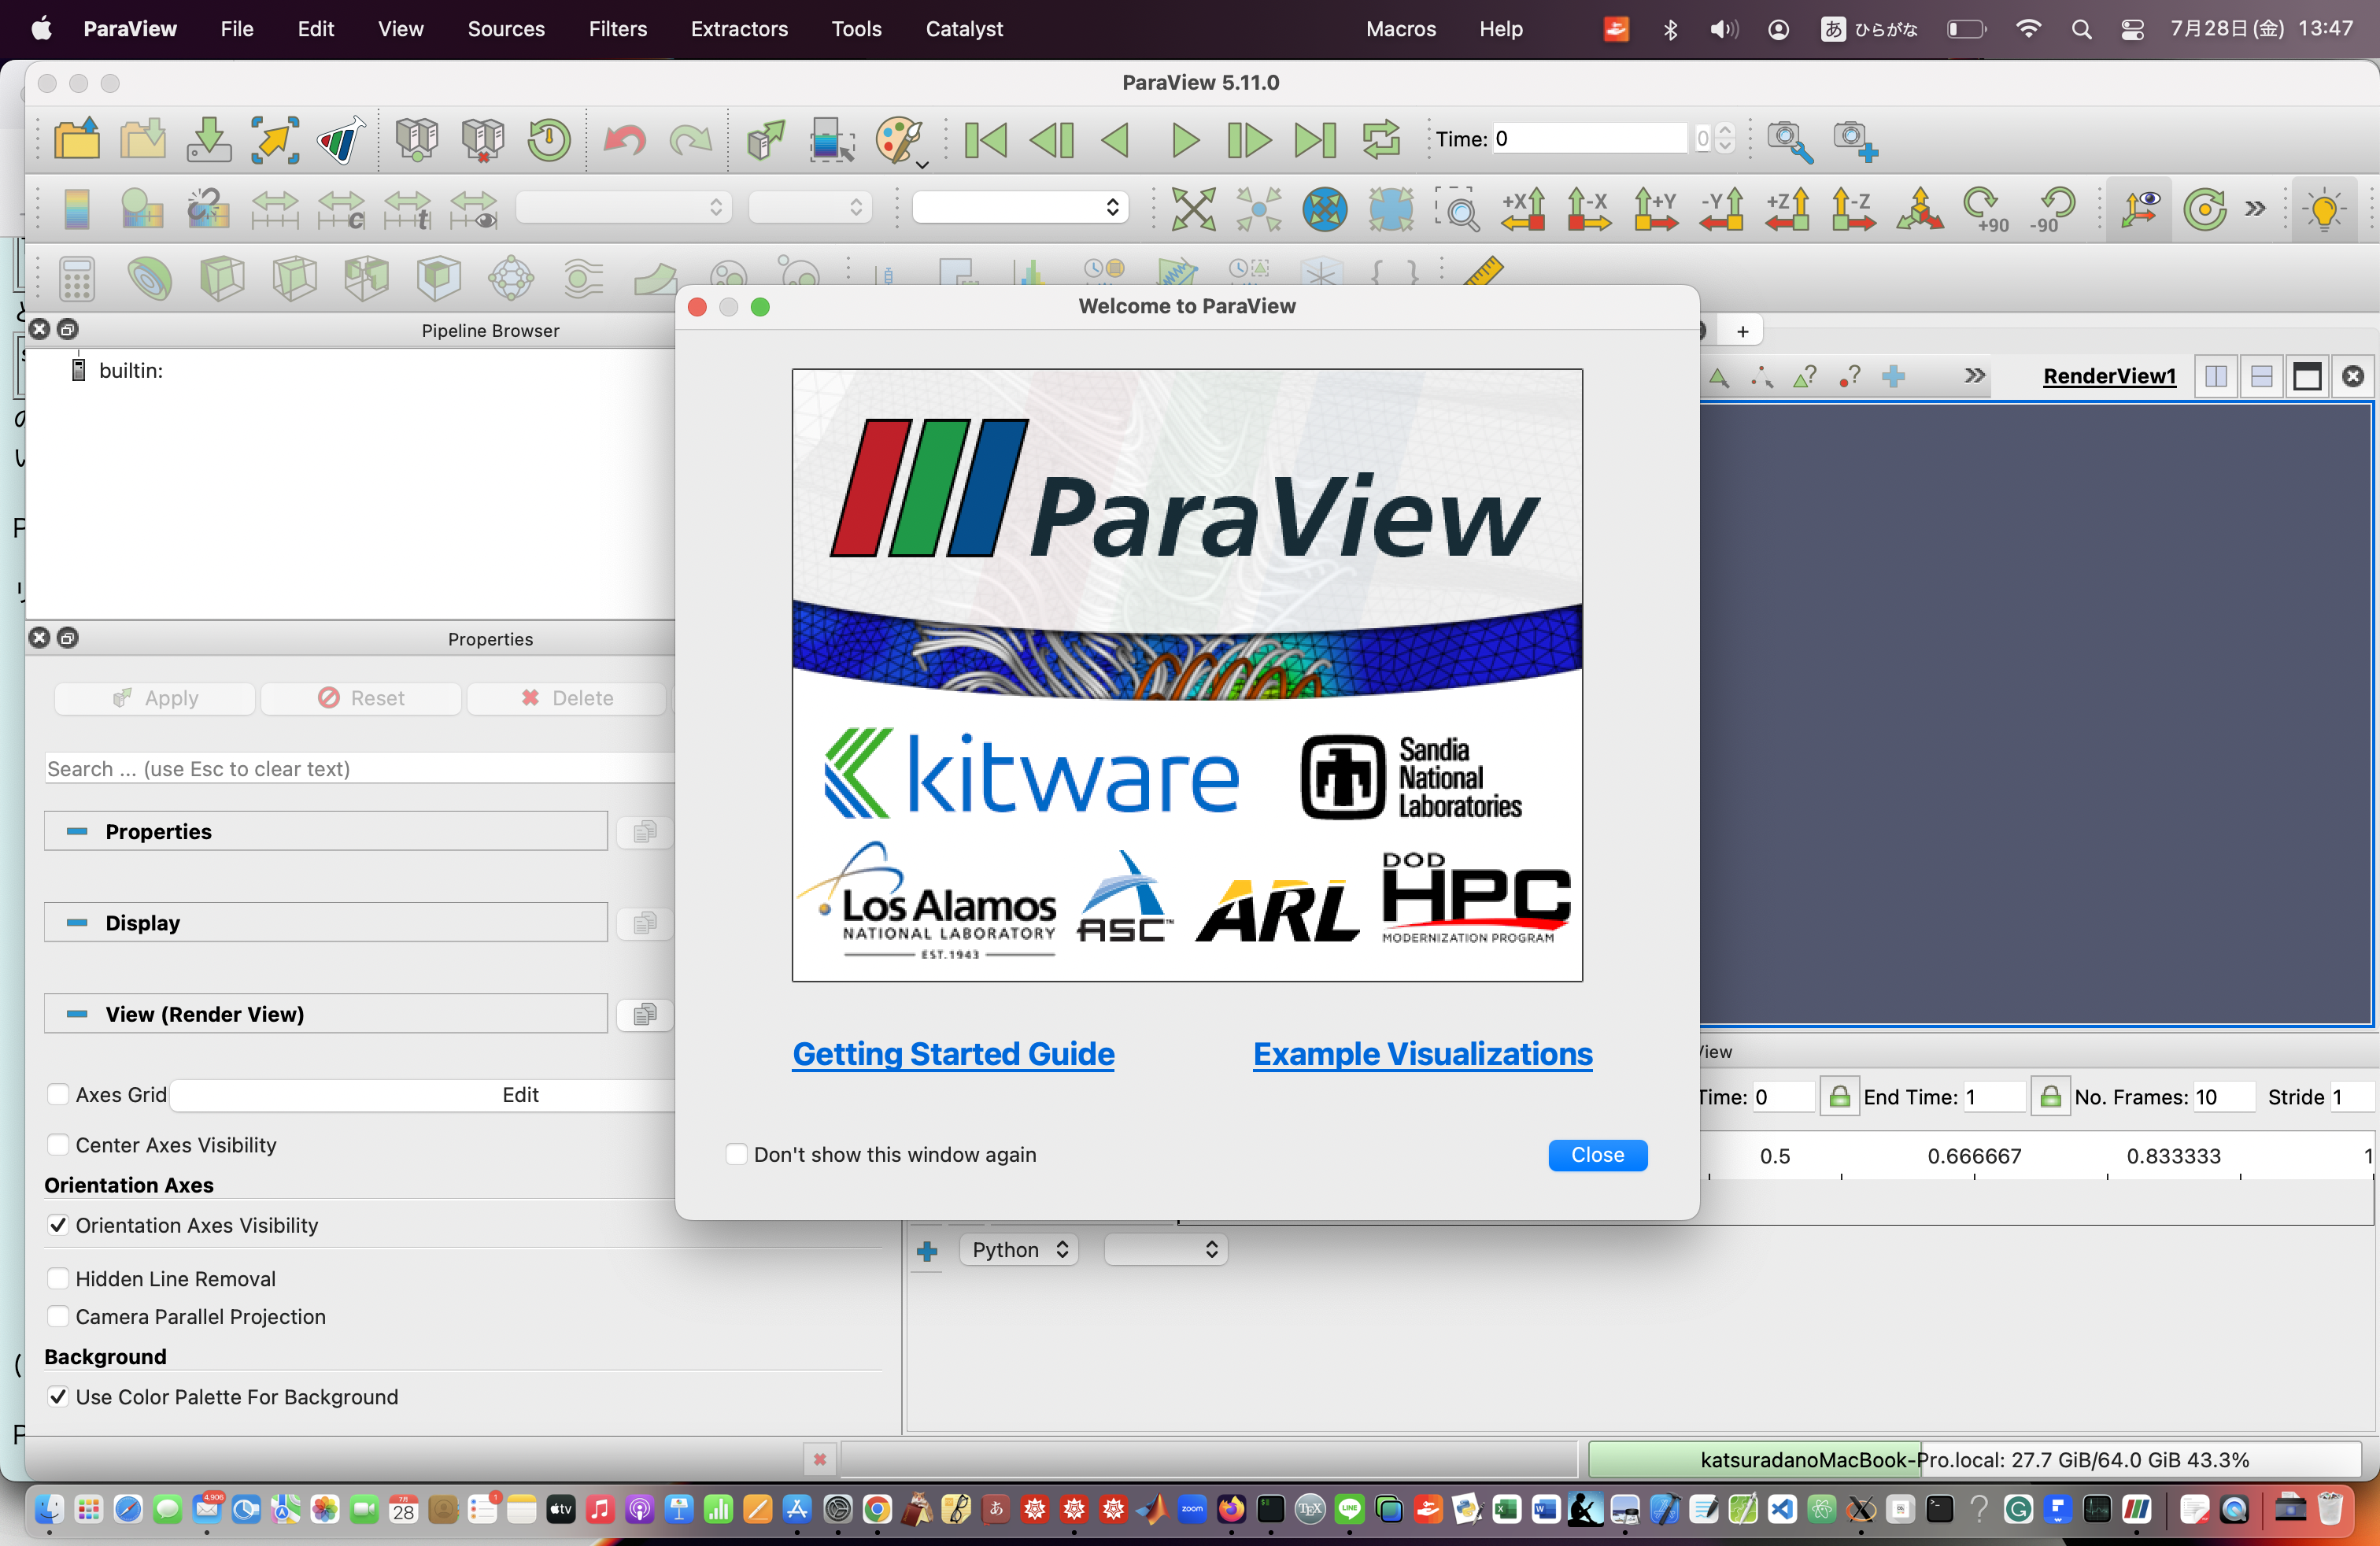Set view direction to +Y
Viewport: 2380px width, 1546px height.
[1656, 209]
